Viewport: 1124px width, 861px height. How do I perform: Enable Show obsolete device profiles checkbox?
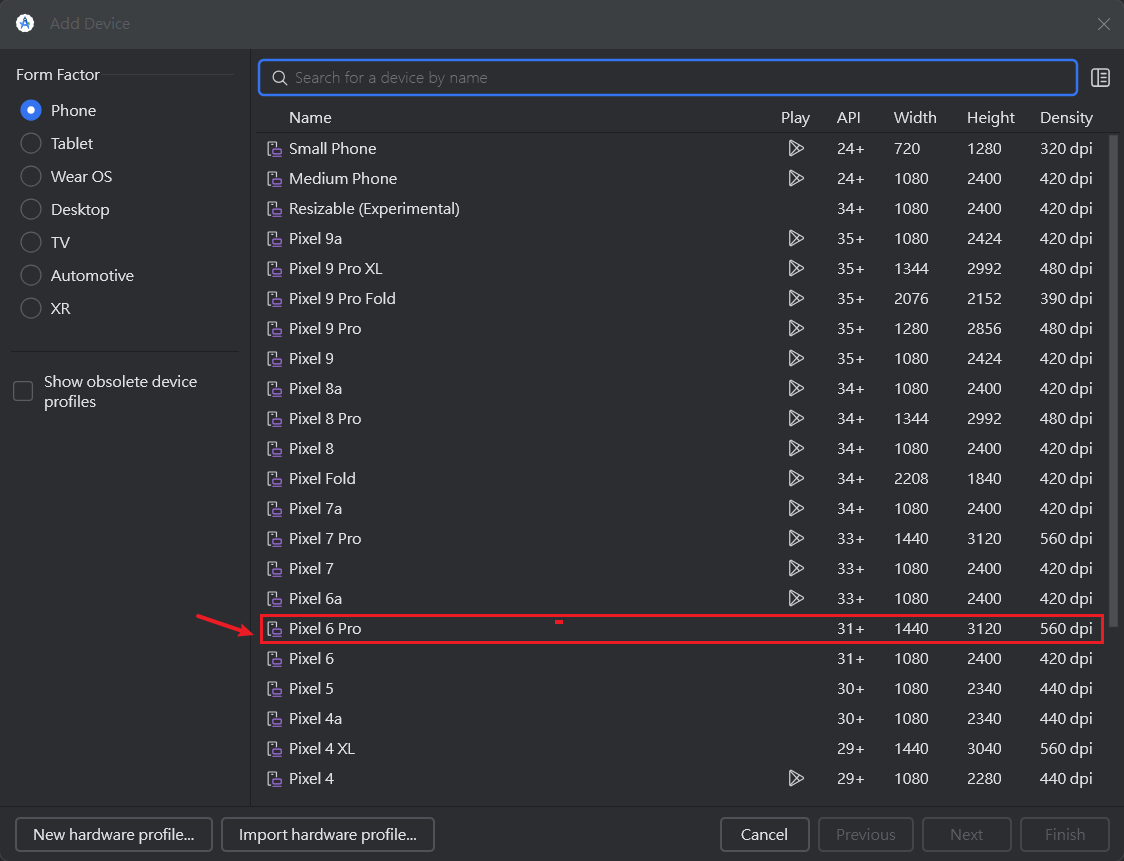[x=23, y=391]
